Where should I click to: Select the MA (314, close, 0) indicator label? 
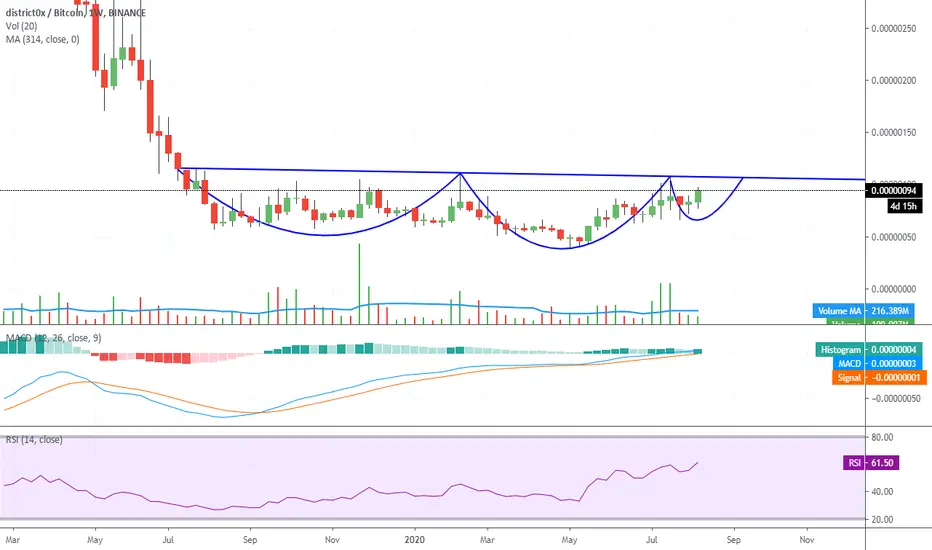(42, 39)
